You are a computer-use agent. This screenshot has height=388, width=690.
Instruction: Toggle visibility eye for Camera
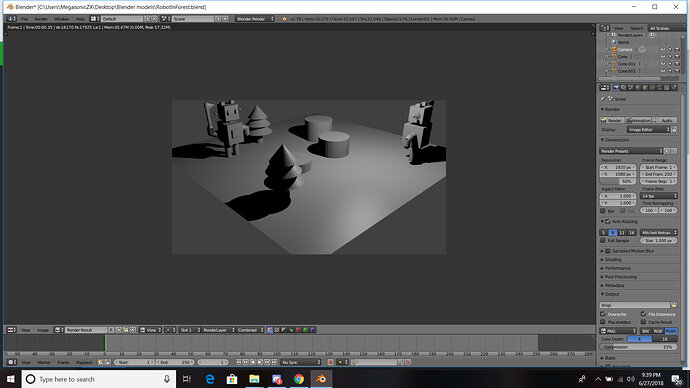(x=663, y=49)
